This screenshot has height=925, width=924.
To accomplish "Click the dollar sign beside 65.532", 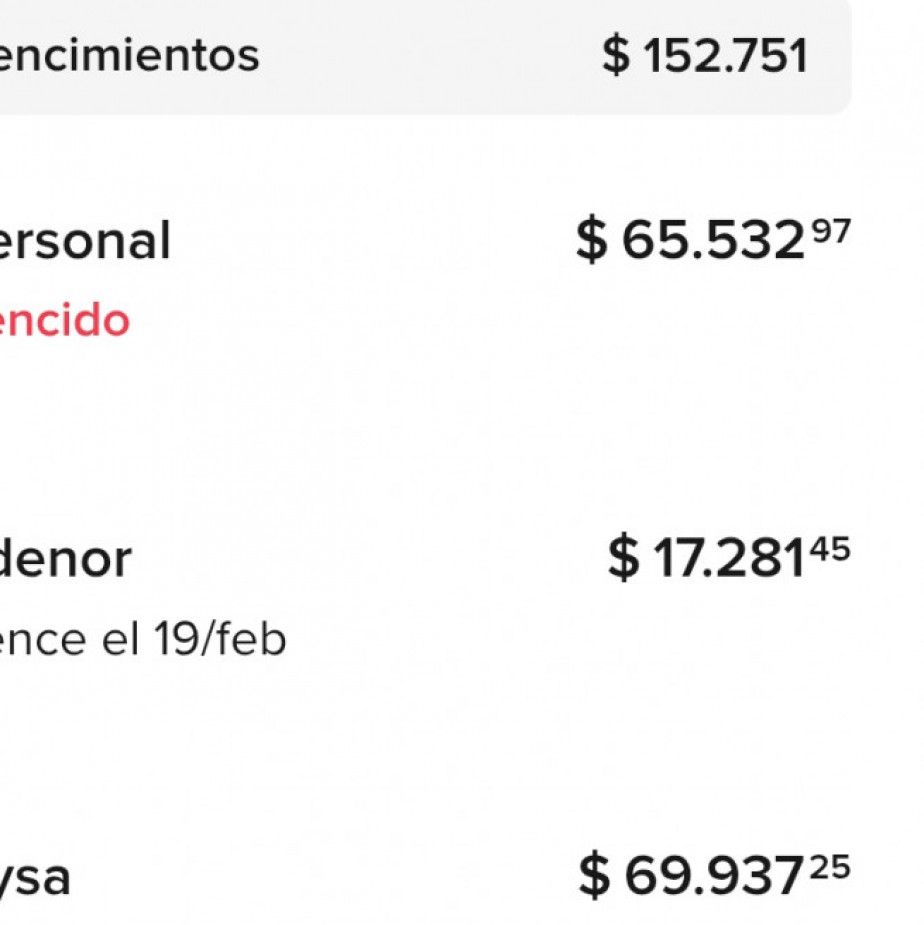I will pos(592,244).
